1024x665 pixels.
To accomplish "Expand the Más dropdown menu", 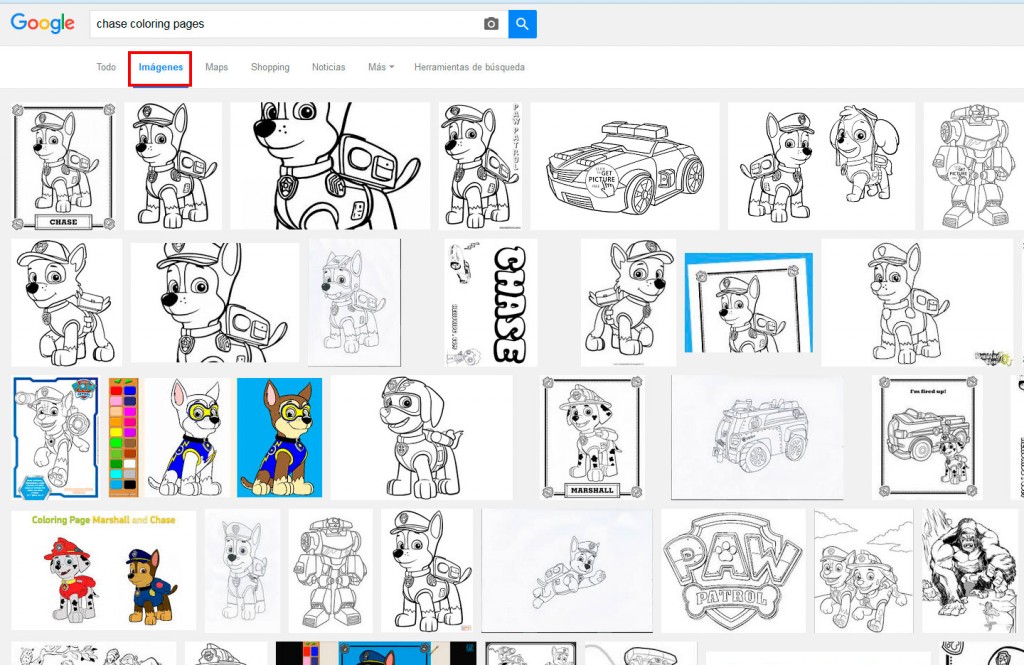I will [x=381, y=67].
